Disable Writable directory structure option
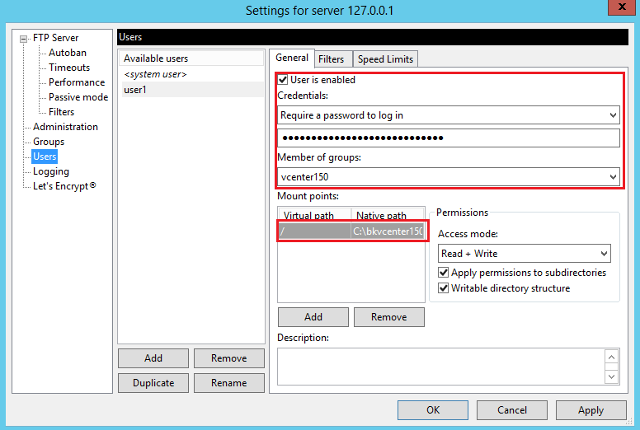640x430 pixels. pos(444,288)
